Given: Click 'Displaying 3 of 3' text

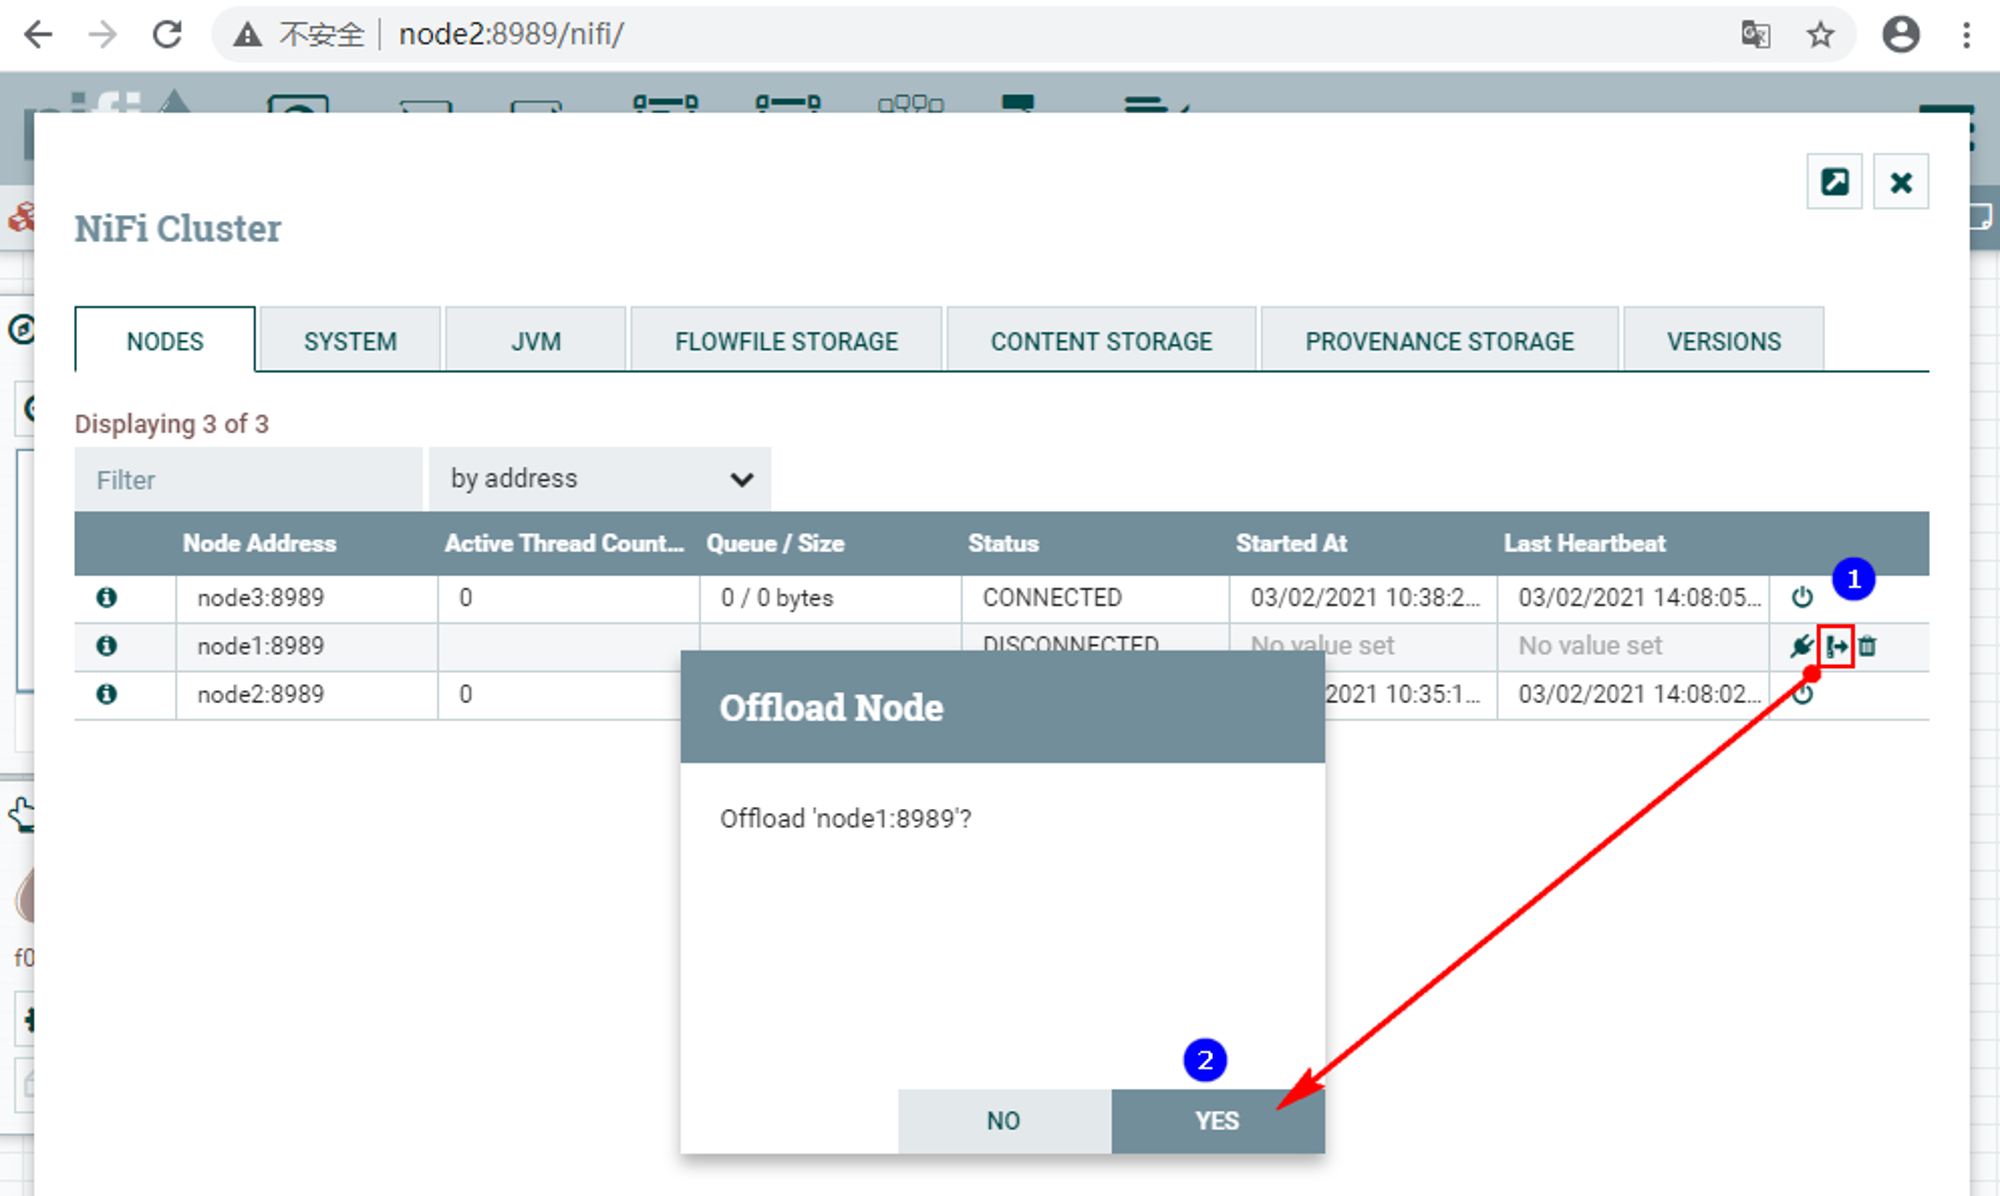Looking at the screenshot, I should [171, 424].
